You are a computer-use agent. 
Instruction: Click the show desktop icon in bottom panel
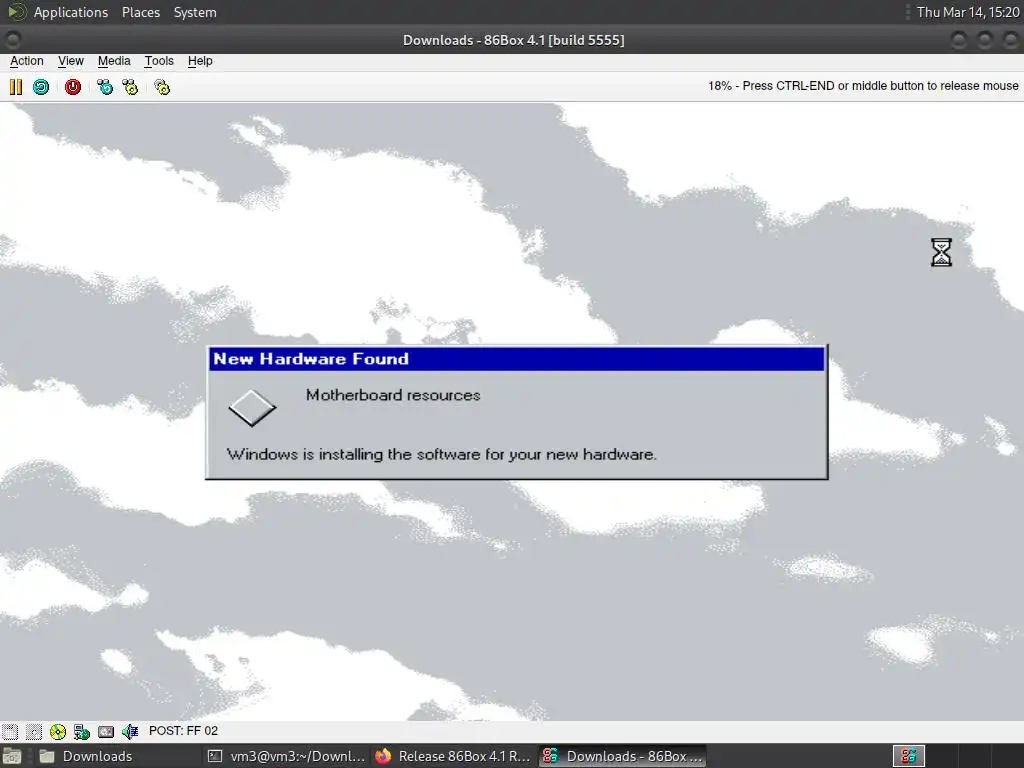(x=12, y=756)
